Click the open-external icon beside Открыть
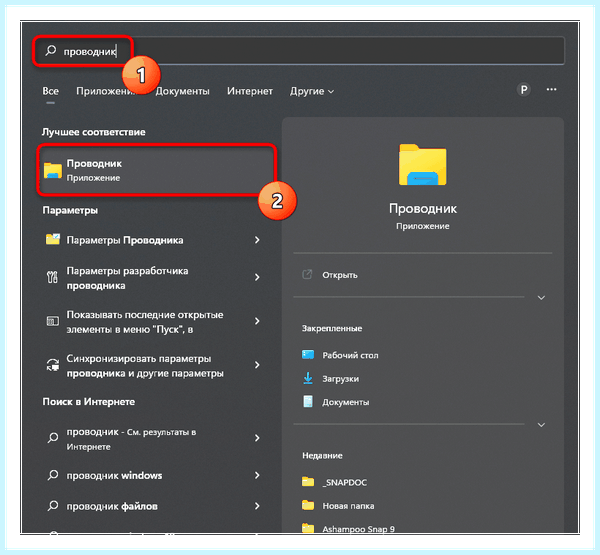This screenshot has height=555, width=600. click(307, 274)
